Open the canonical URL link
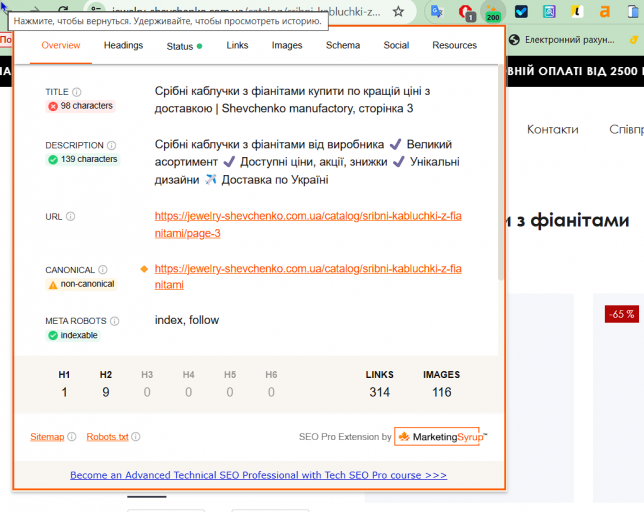The image size is (644, 512). click(x=308, y=277)
